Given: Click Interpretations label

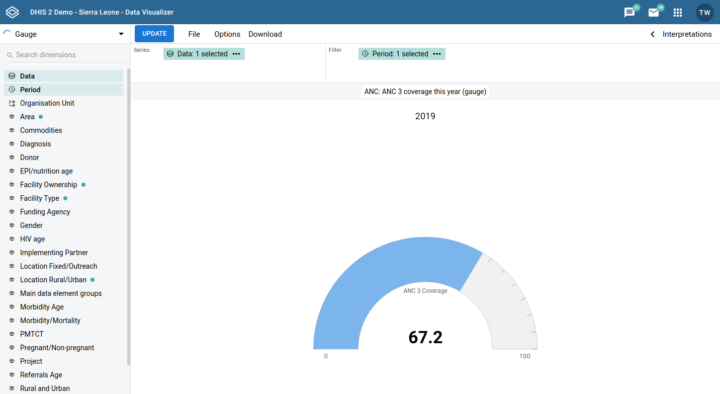Looking at the screenshot, I should pyautogui.click(x=687, y=34).
